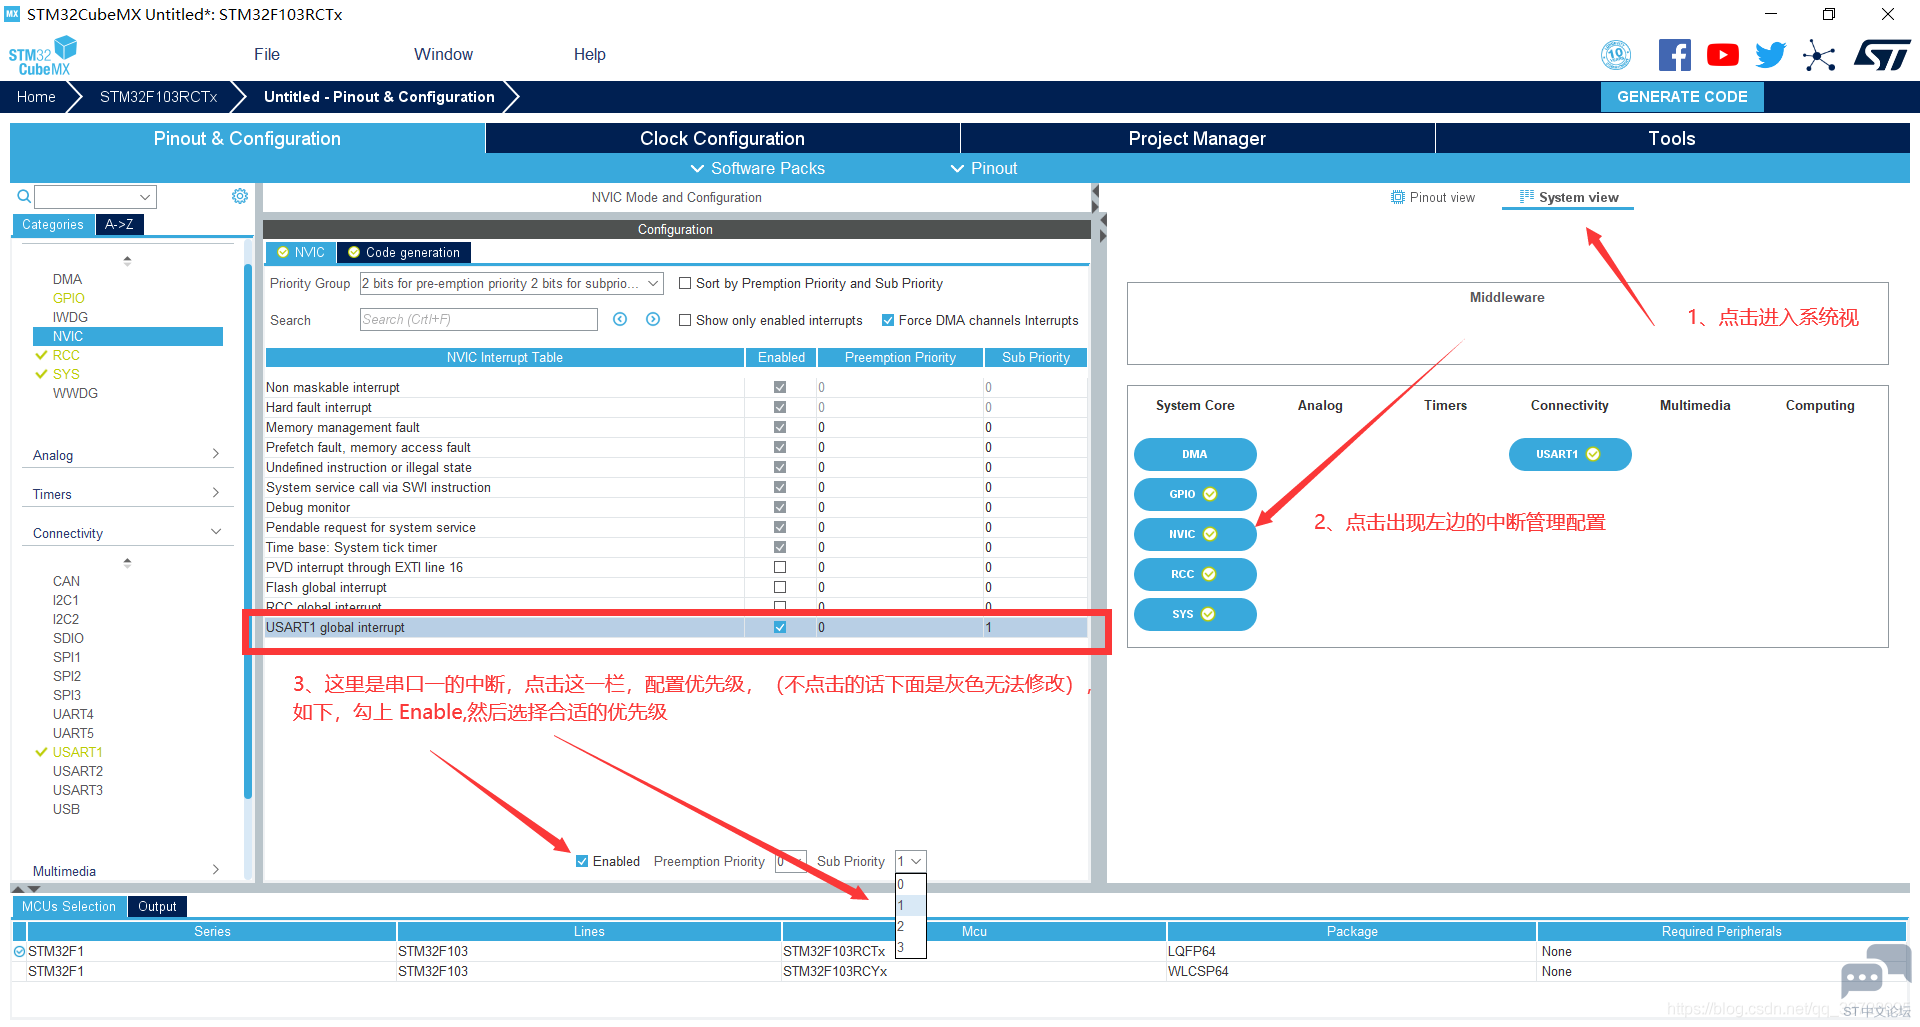The image size is (1920, 1027).
Task: Open the File menu
Action: click(267, 55)
